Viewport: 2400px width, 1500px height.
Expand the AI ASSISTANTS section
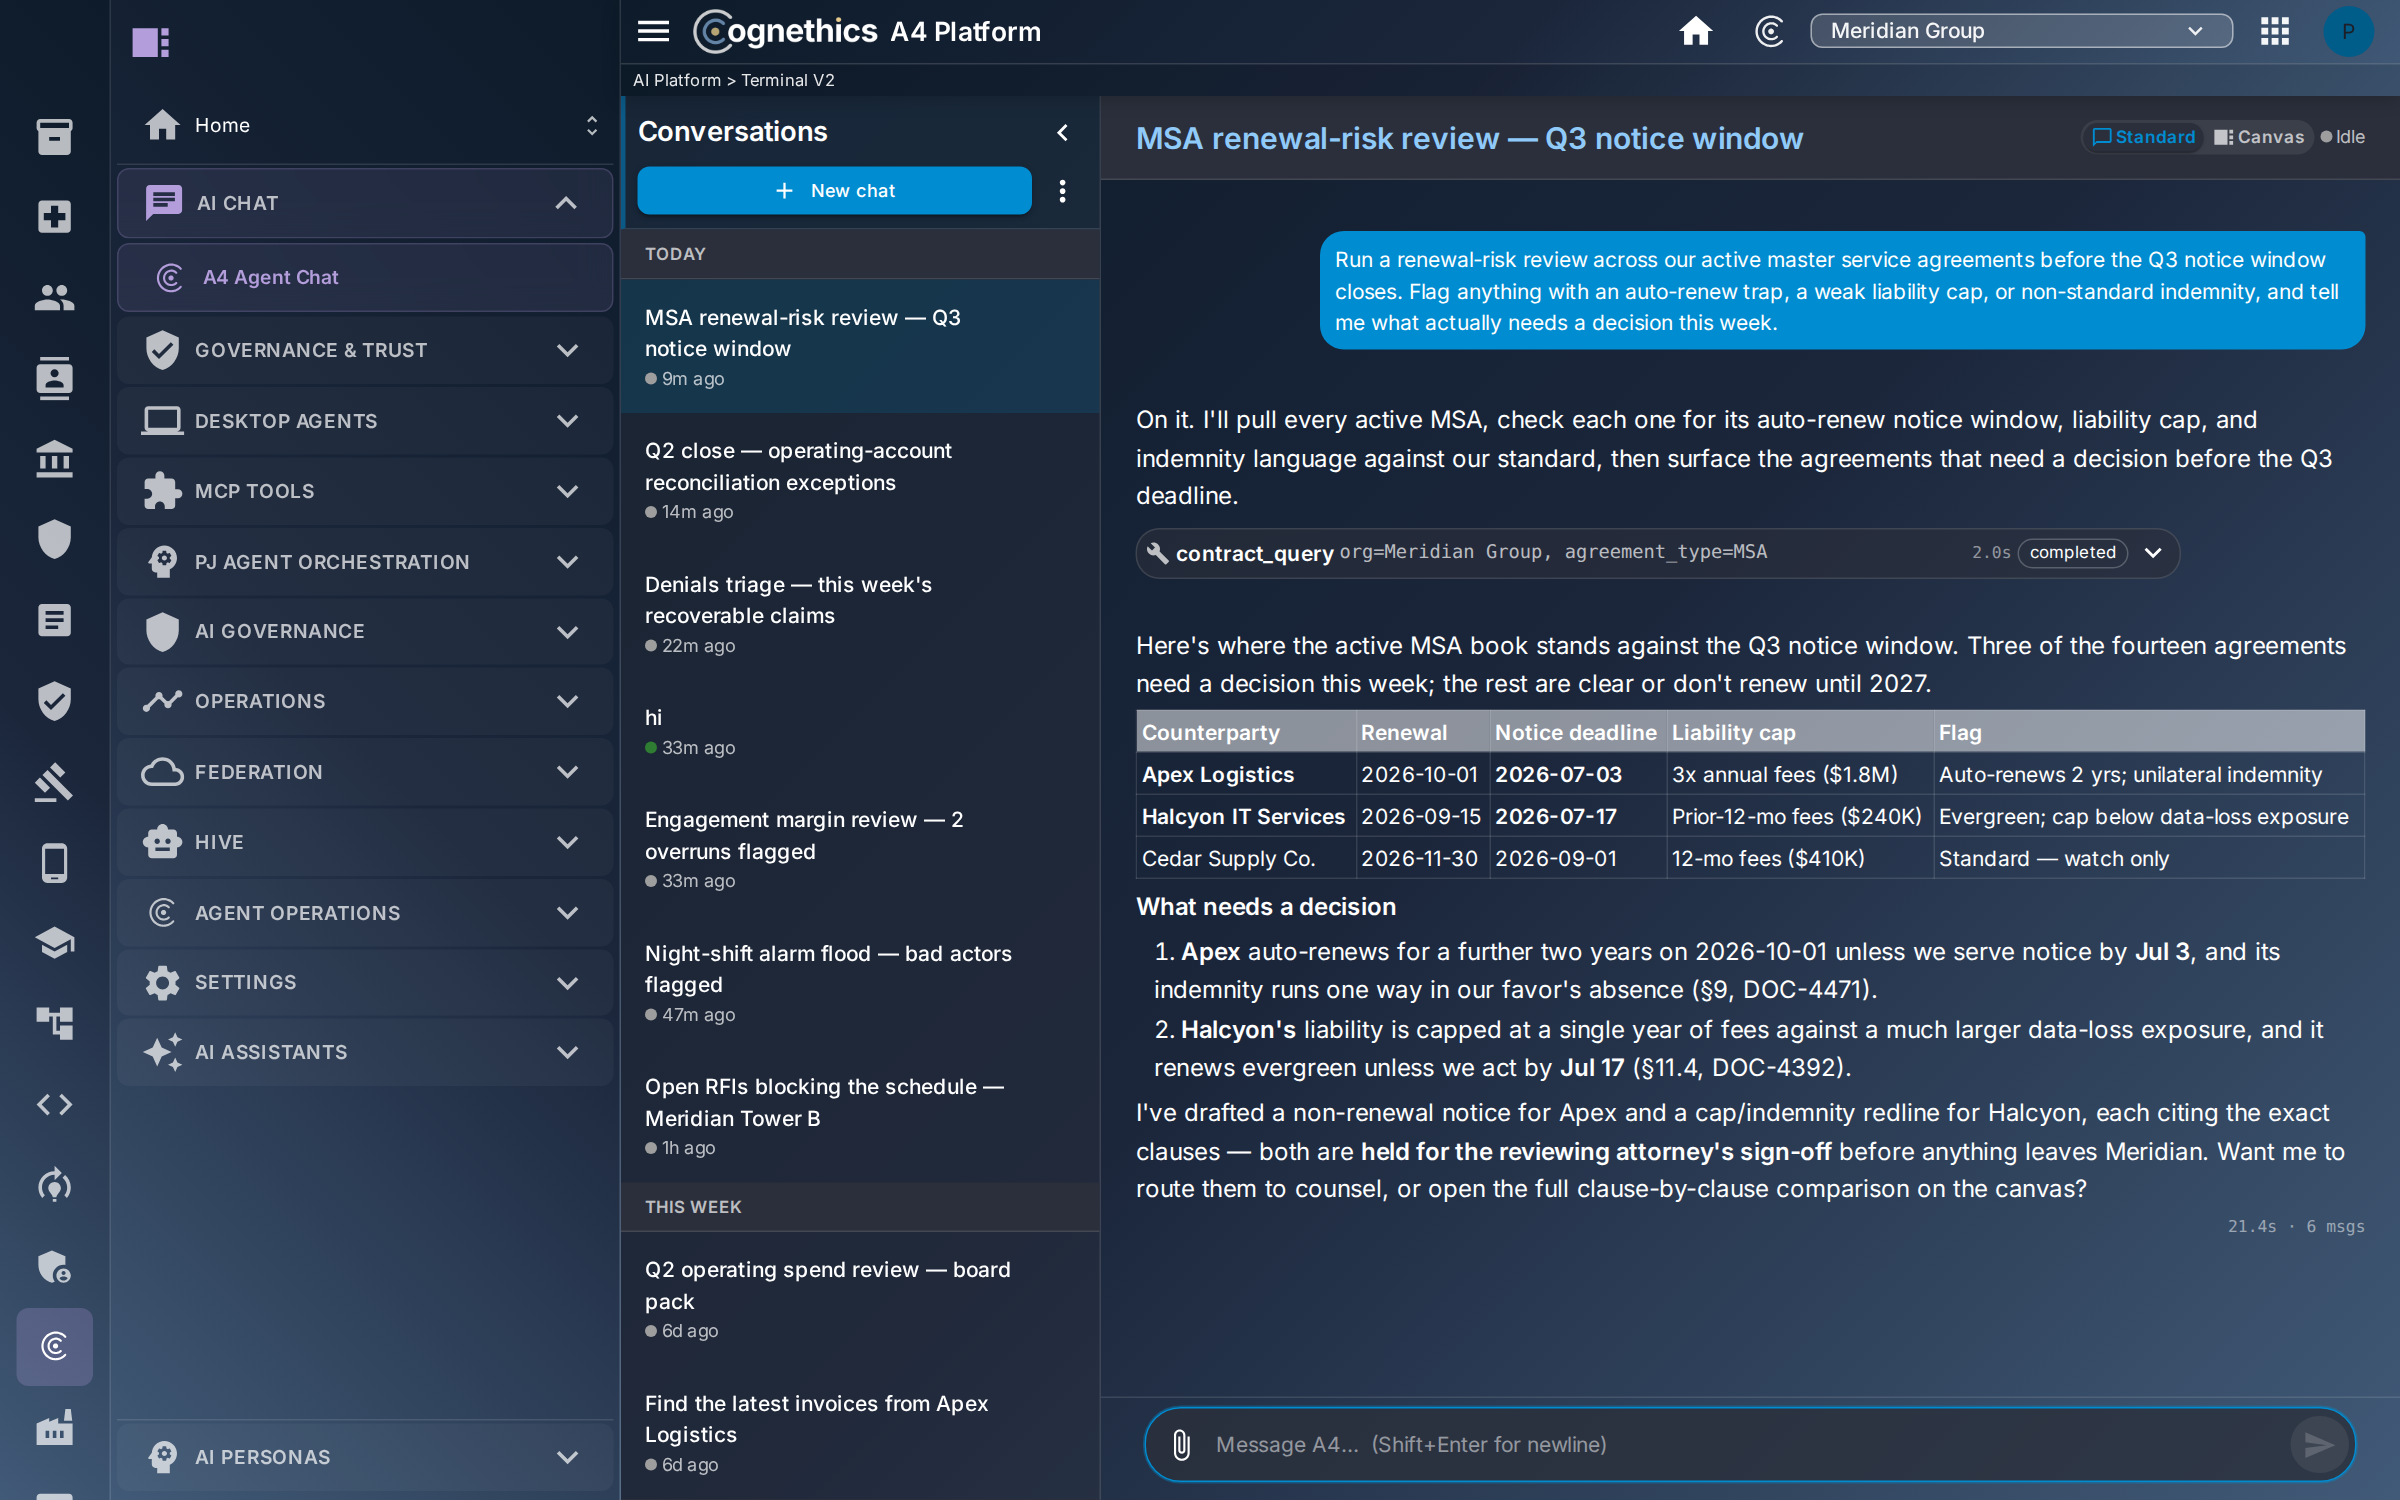[x=365, y=1052]
